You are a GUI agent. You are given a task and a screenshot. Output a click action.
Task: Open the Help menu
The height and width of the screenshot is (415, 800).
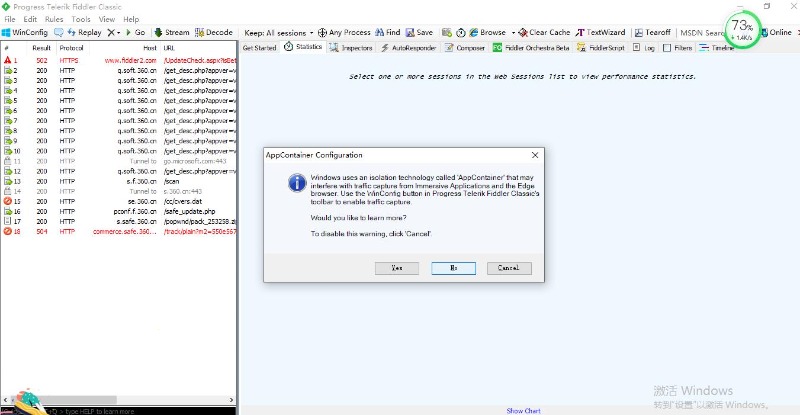pos(131,19)
